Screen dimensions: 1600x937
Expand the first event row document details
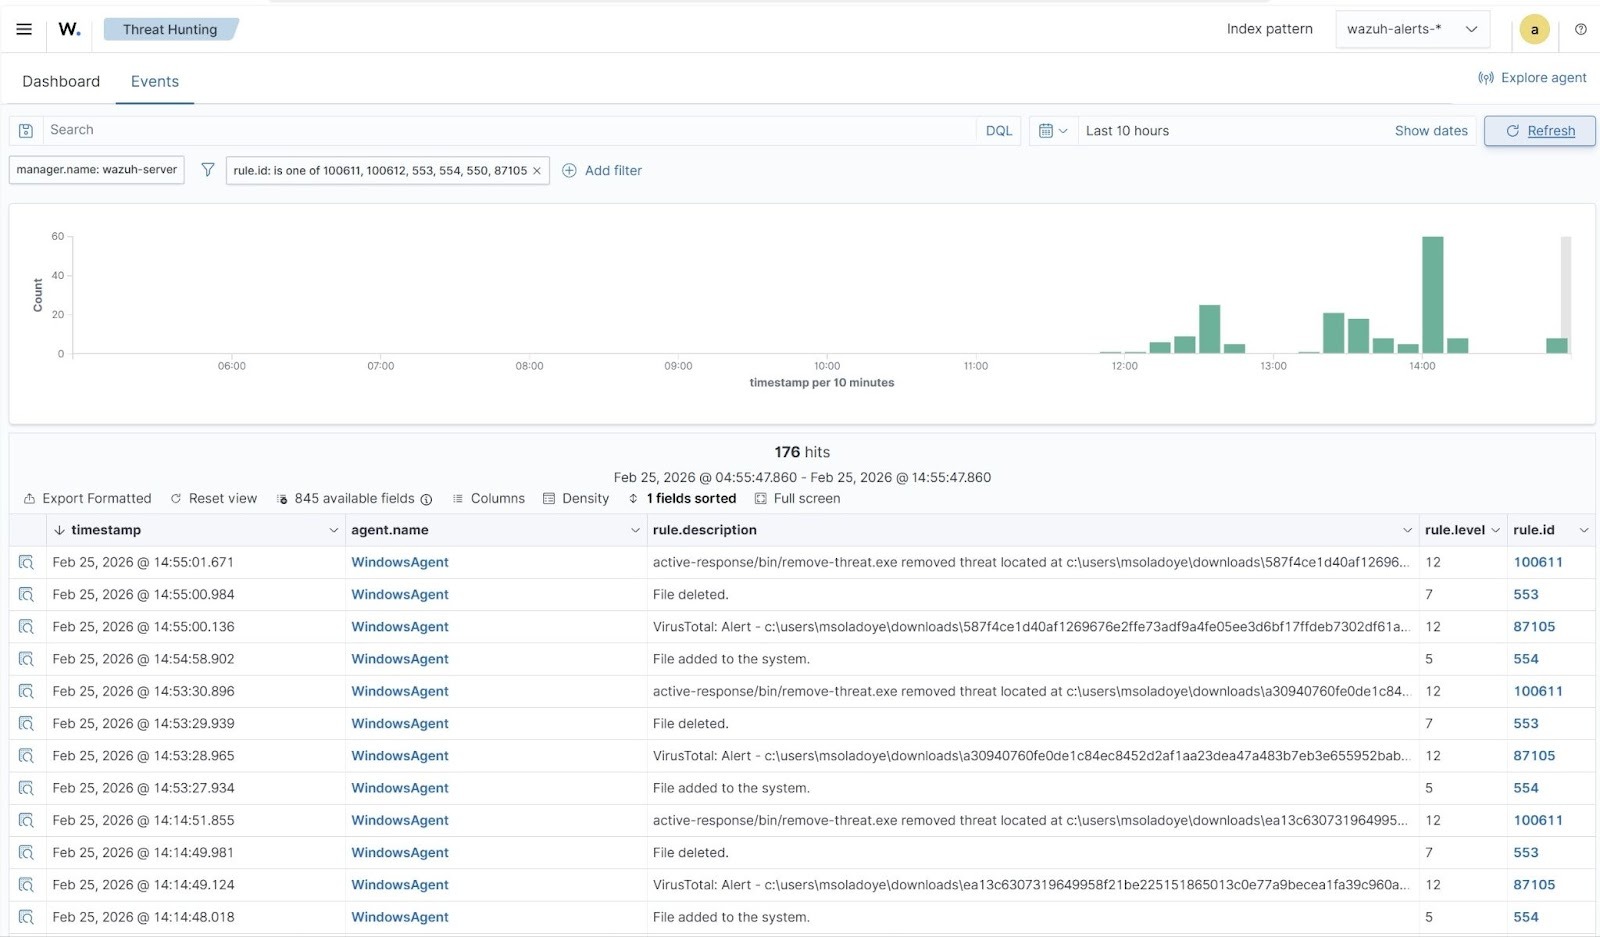pos(26,562)
